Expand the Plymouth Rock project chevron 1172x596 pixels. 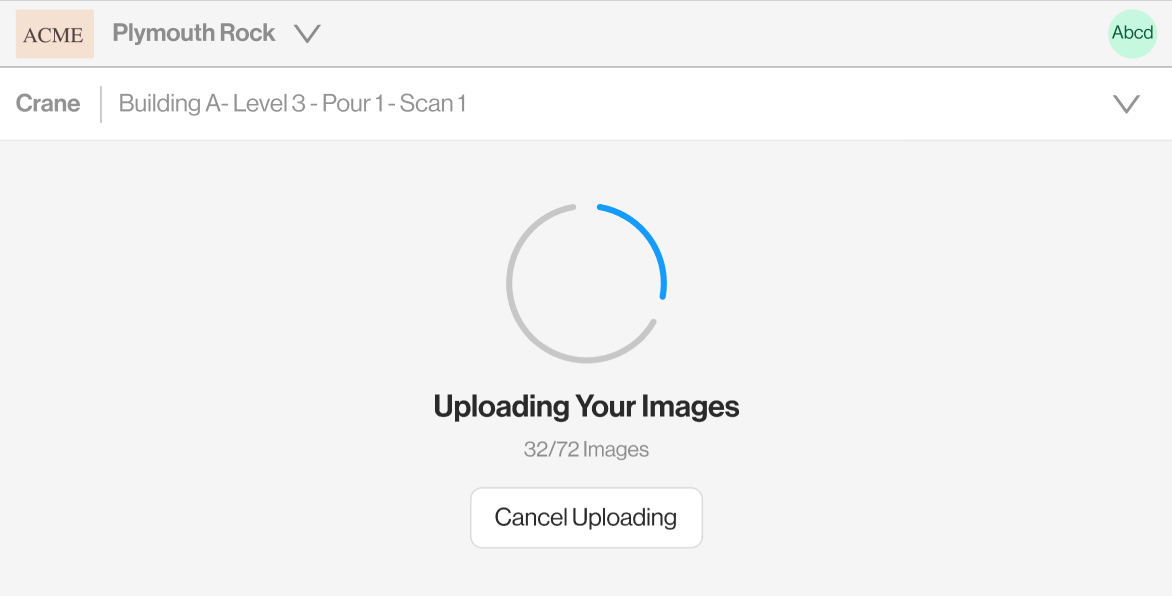pos(306,34)
